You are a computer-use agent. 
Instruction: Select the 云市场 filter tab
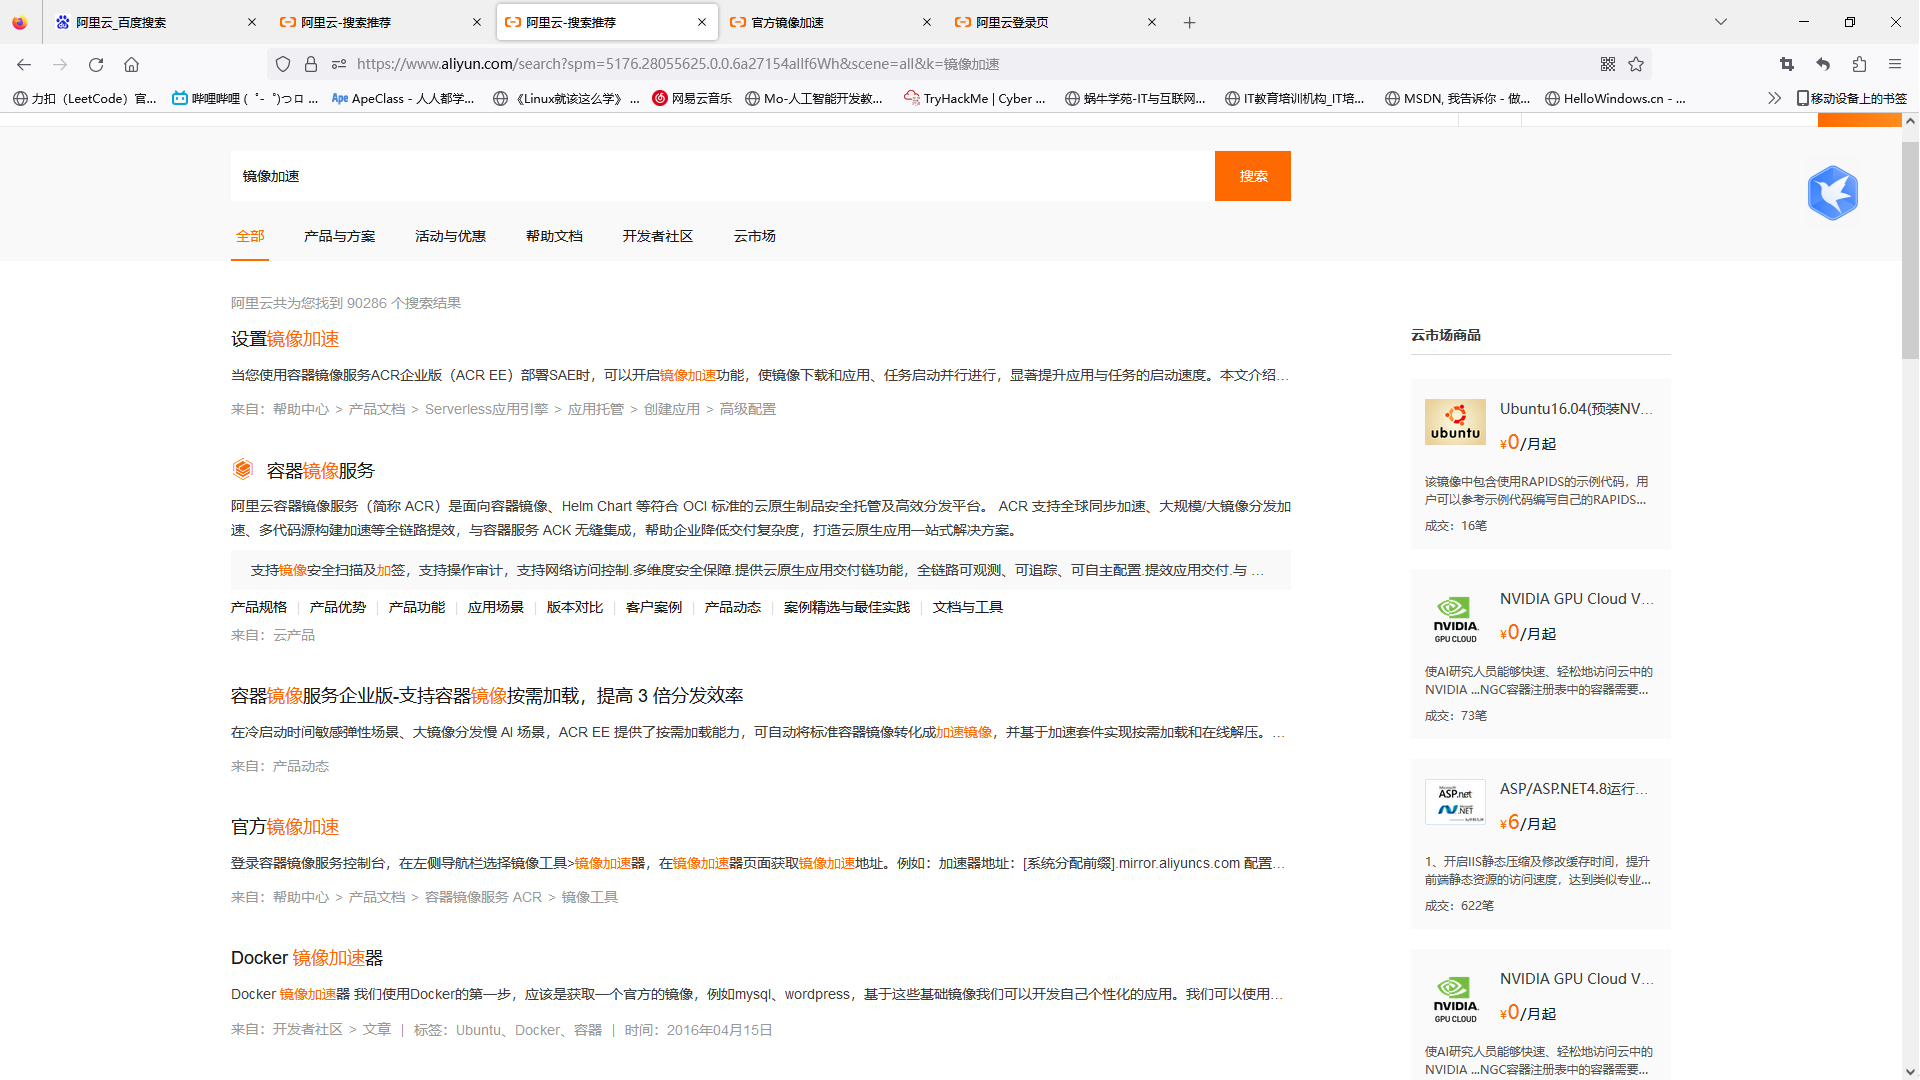755,236
